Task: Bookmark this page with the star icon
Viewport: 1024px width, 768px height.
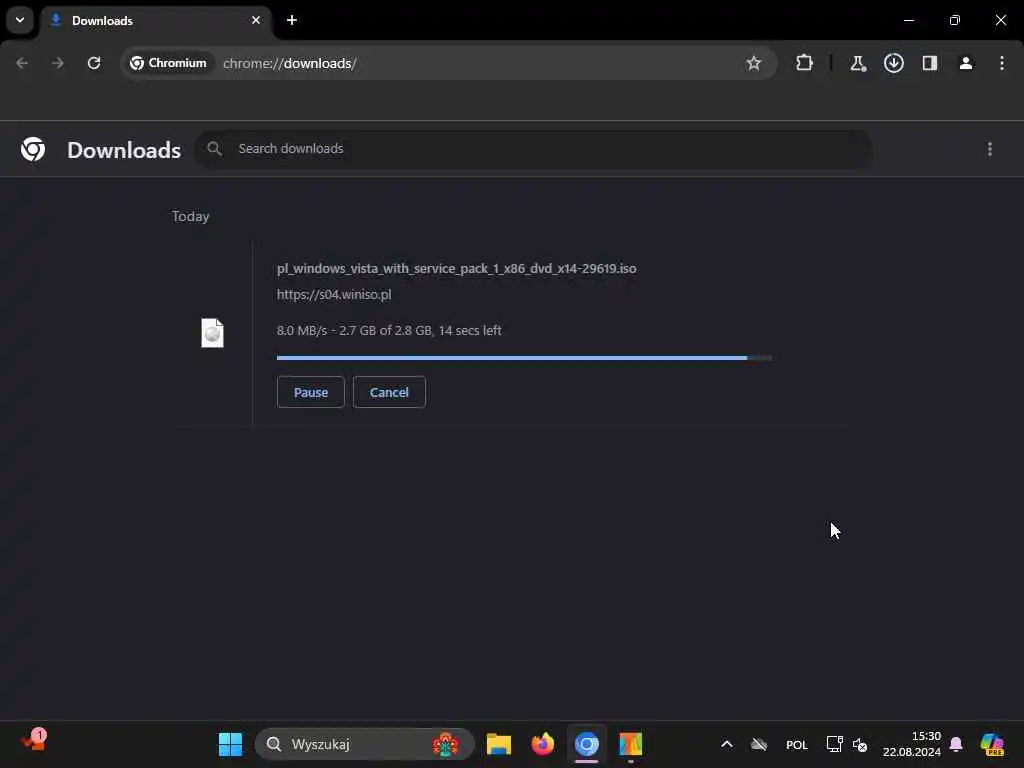Action: click(754, 63)
